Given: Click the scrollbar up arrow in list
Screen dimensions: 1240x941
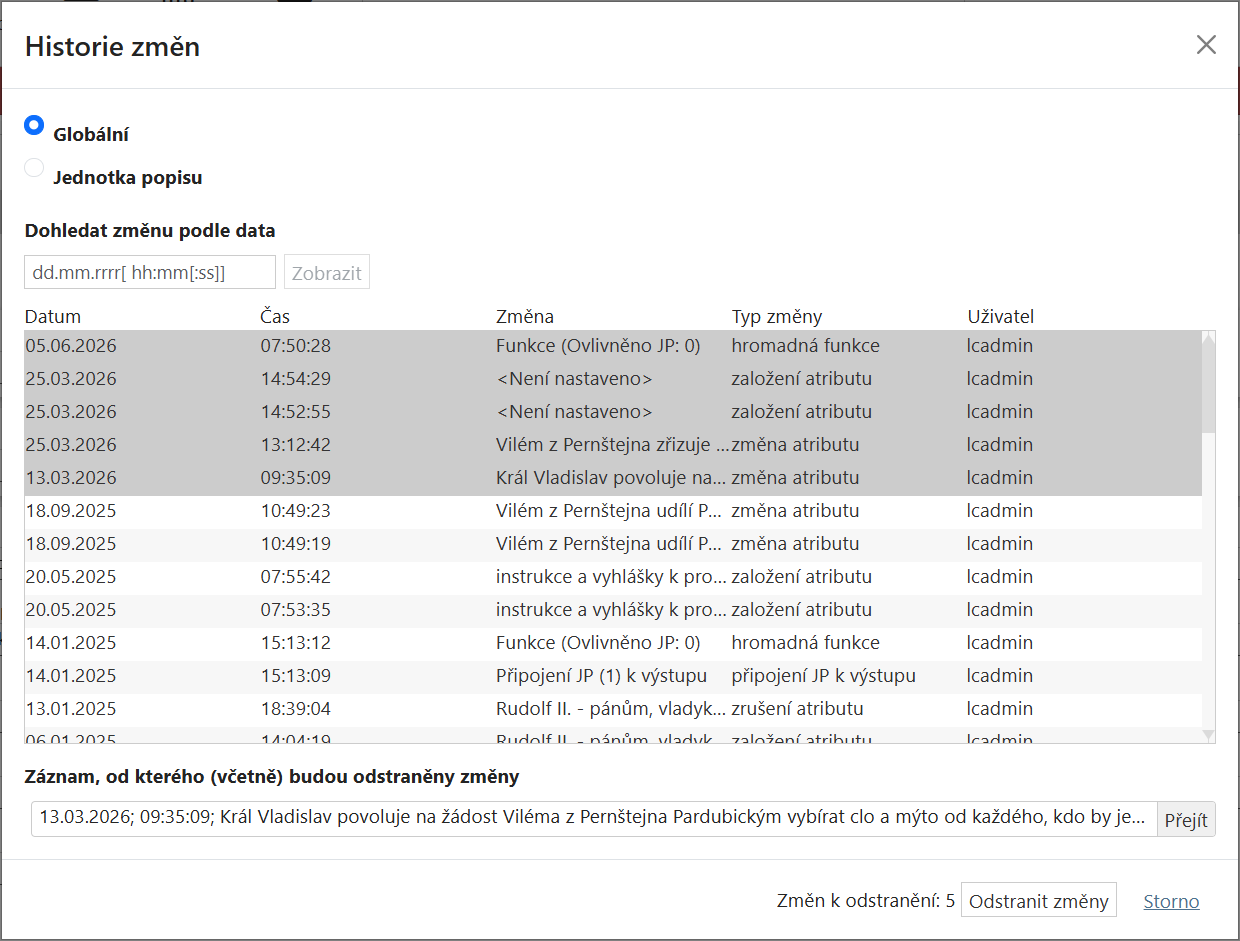Looking at the screenshot, I should click(1208, 339).
